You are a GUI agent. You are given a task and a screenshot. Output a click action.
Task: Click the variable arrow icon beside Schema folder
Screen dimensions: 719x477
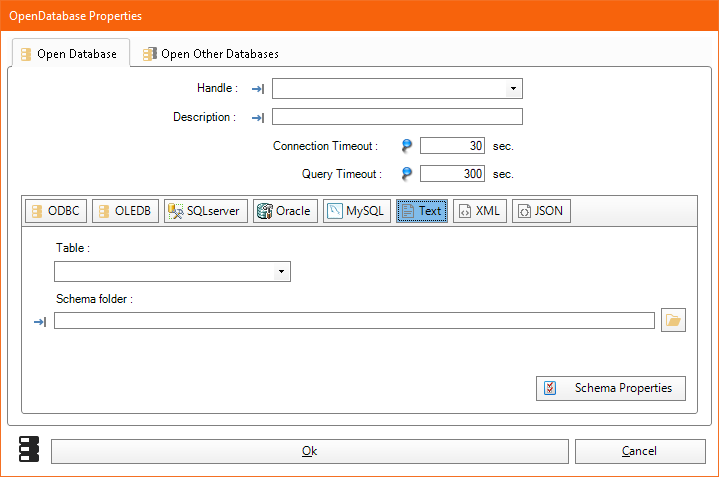click(40, 322)
